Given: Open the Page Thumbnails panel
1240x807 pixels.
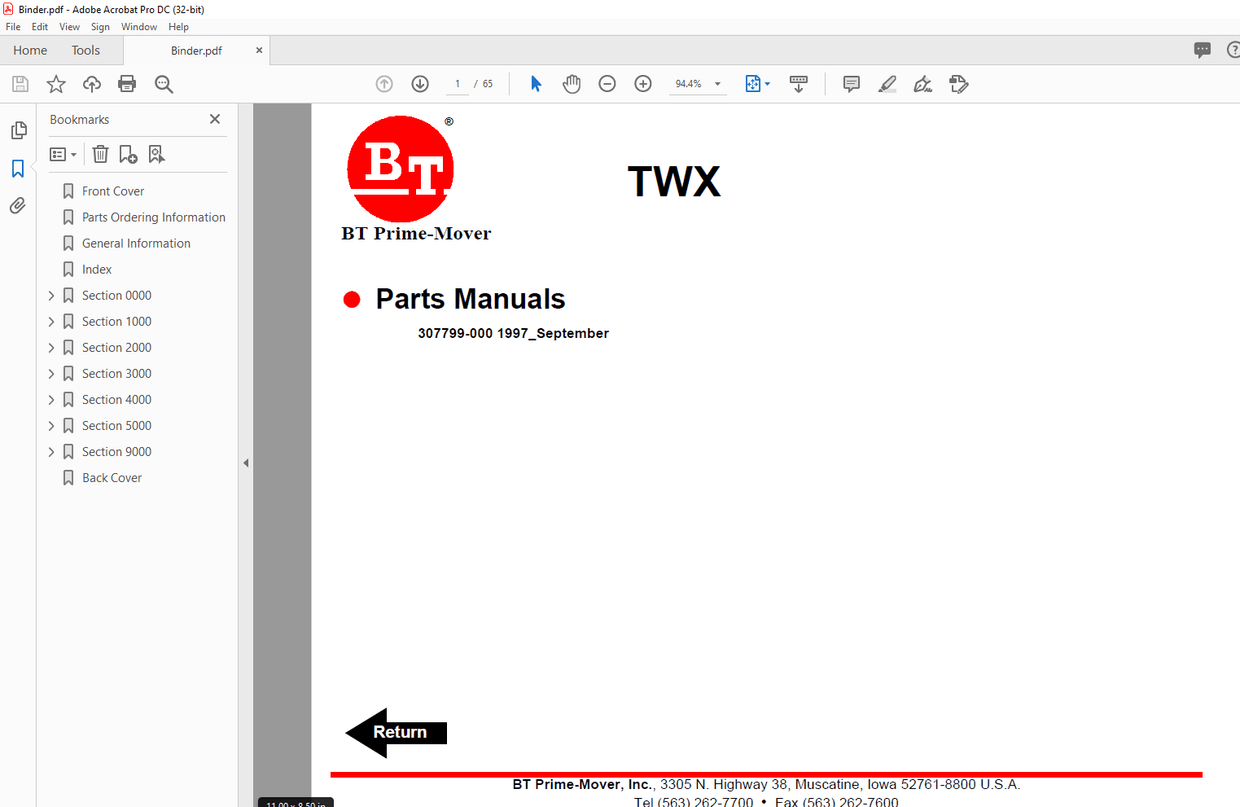Looking at the screenshot, I should [18, 130].
